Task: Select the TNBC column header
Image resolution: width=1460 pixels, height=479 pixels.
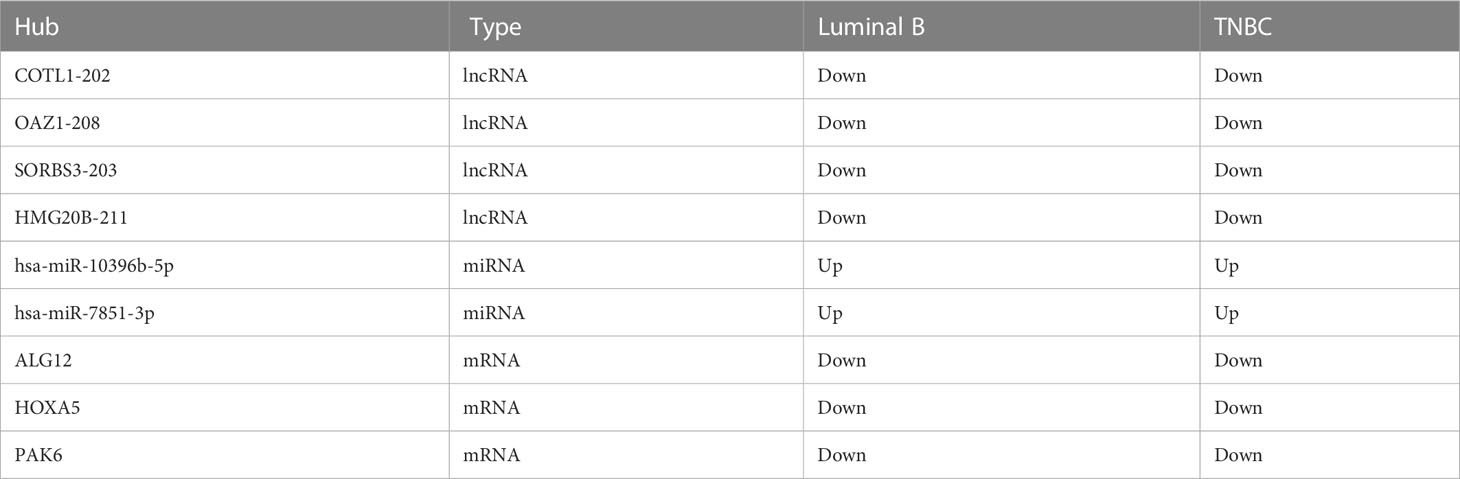Action: click(x=1241, y=27)
